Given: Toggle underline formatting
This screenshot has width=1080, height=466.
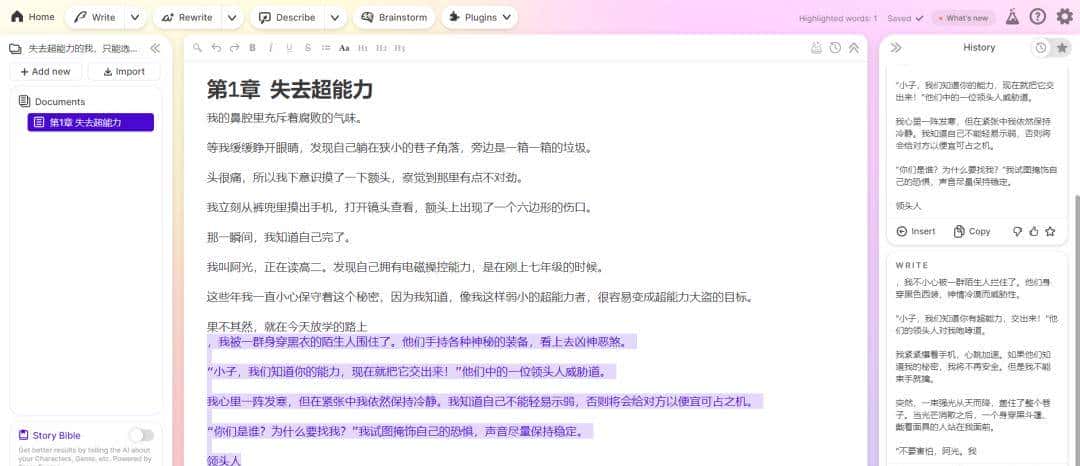Looking at the screenshot, I should (289, 47).
